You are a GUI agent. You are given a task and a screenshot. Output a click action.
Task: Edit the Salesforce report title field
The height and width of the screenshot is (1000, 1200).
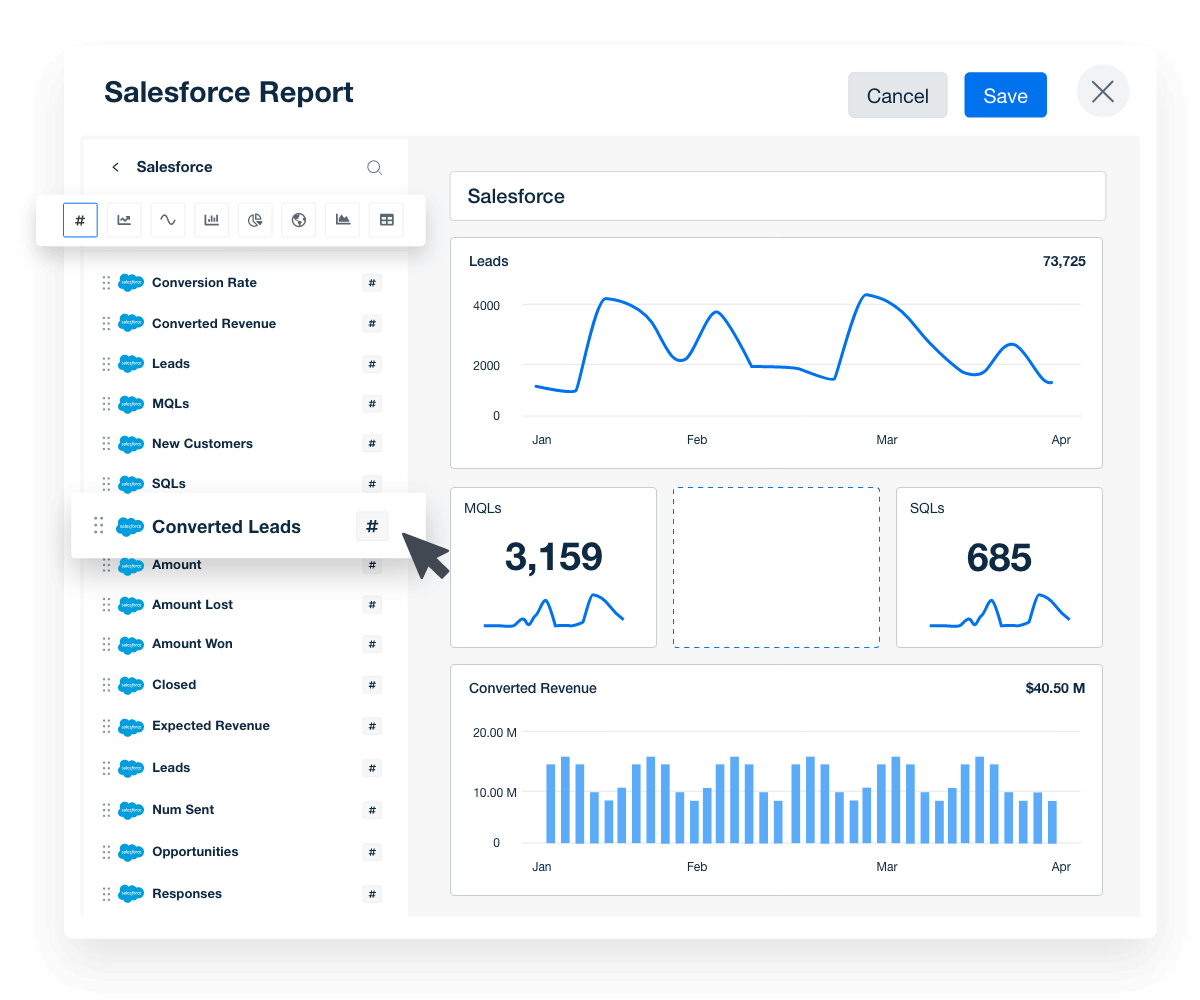[x=777, y=196]
